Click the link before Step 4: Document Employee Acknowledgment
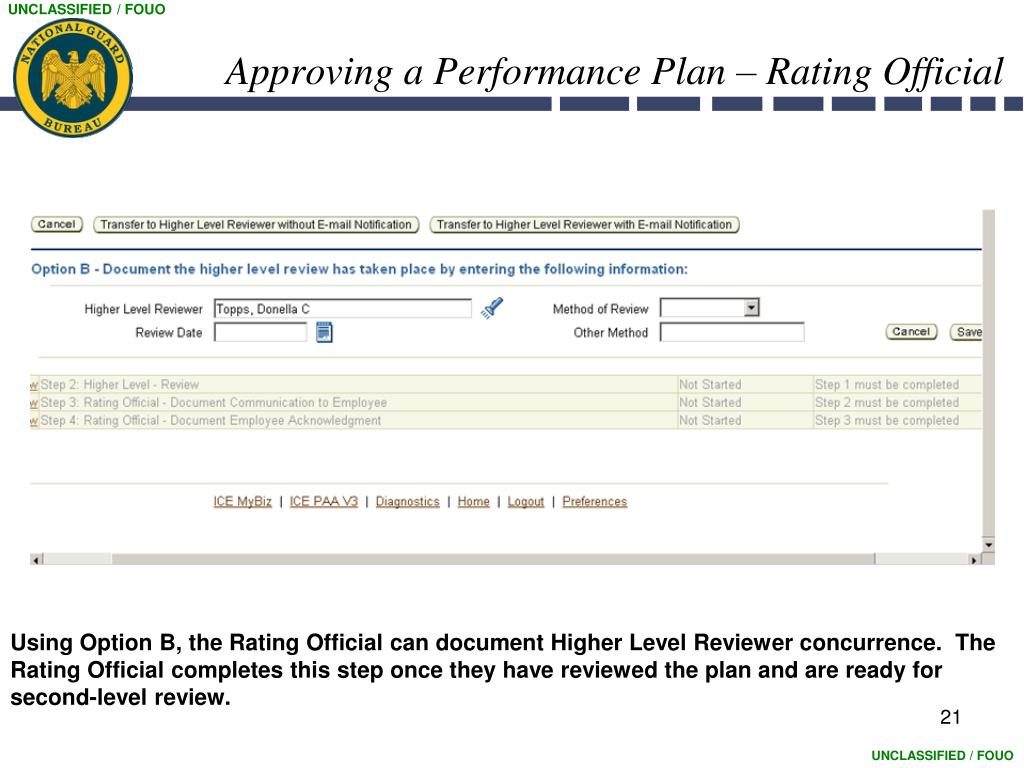 click(x=34, y=421)
